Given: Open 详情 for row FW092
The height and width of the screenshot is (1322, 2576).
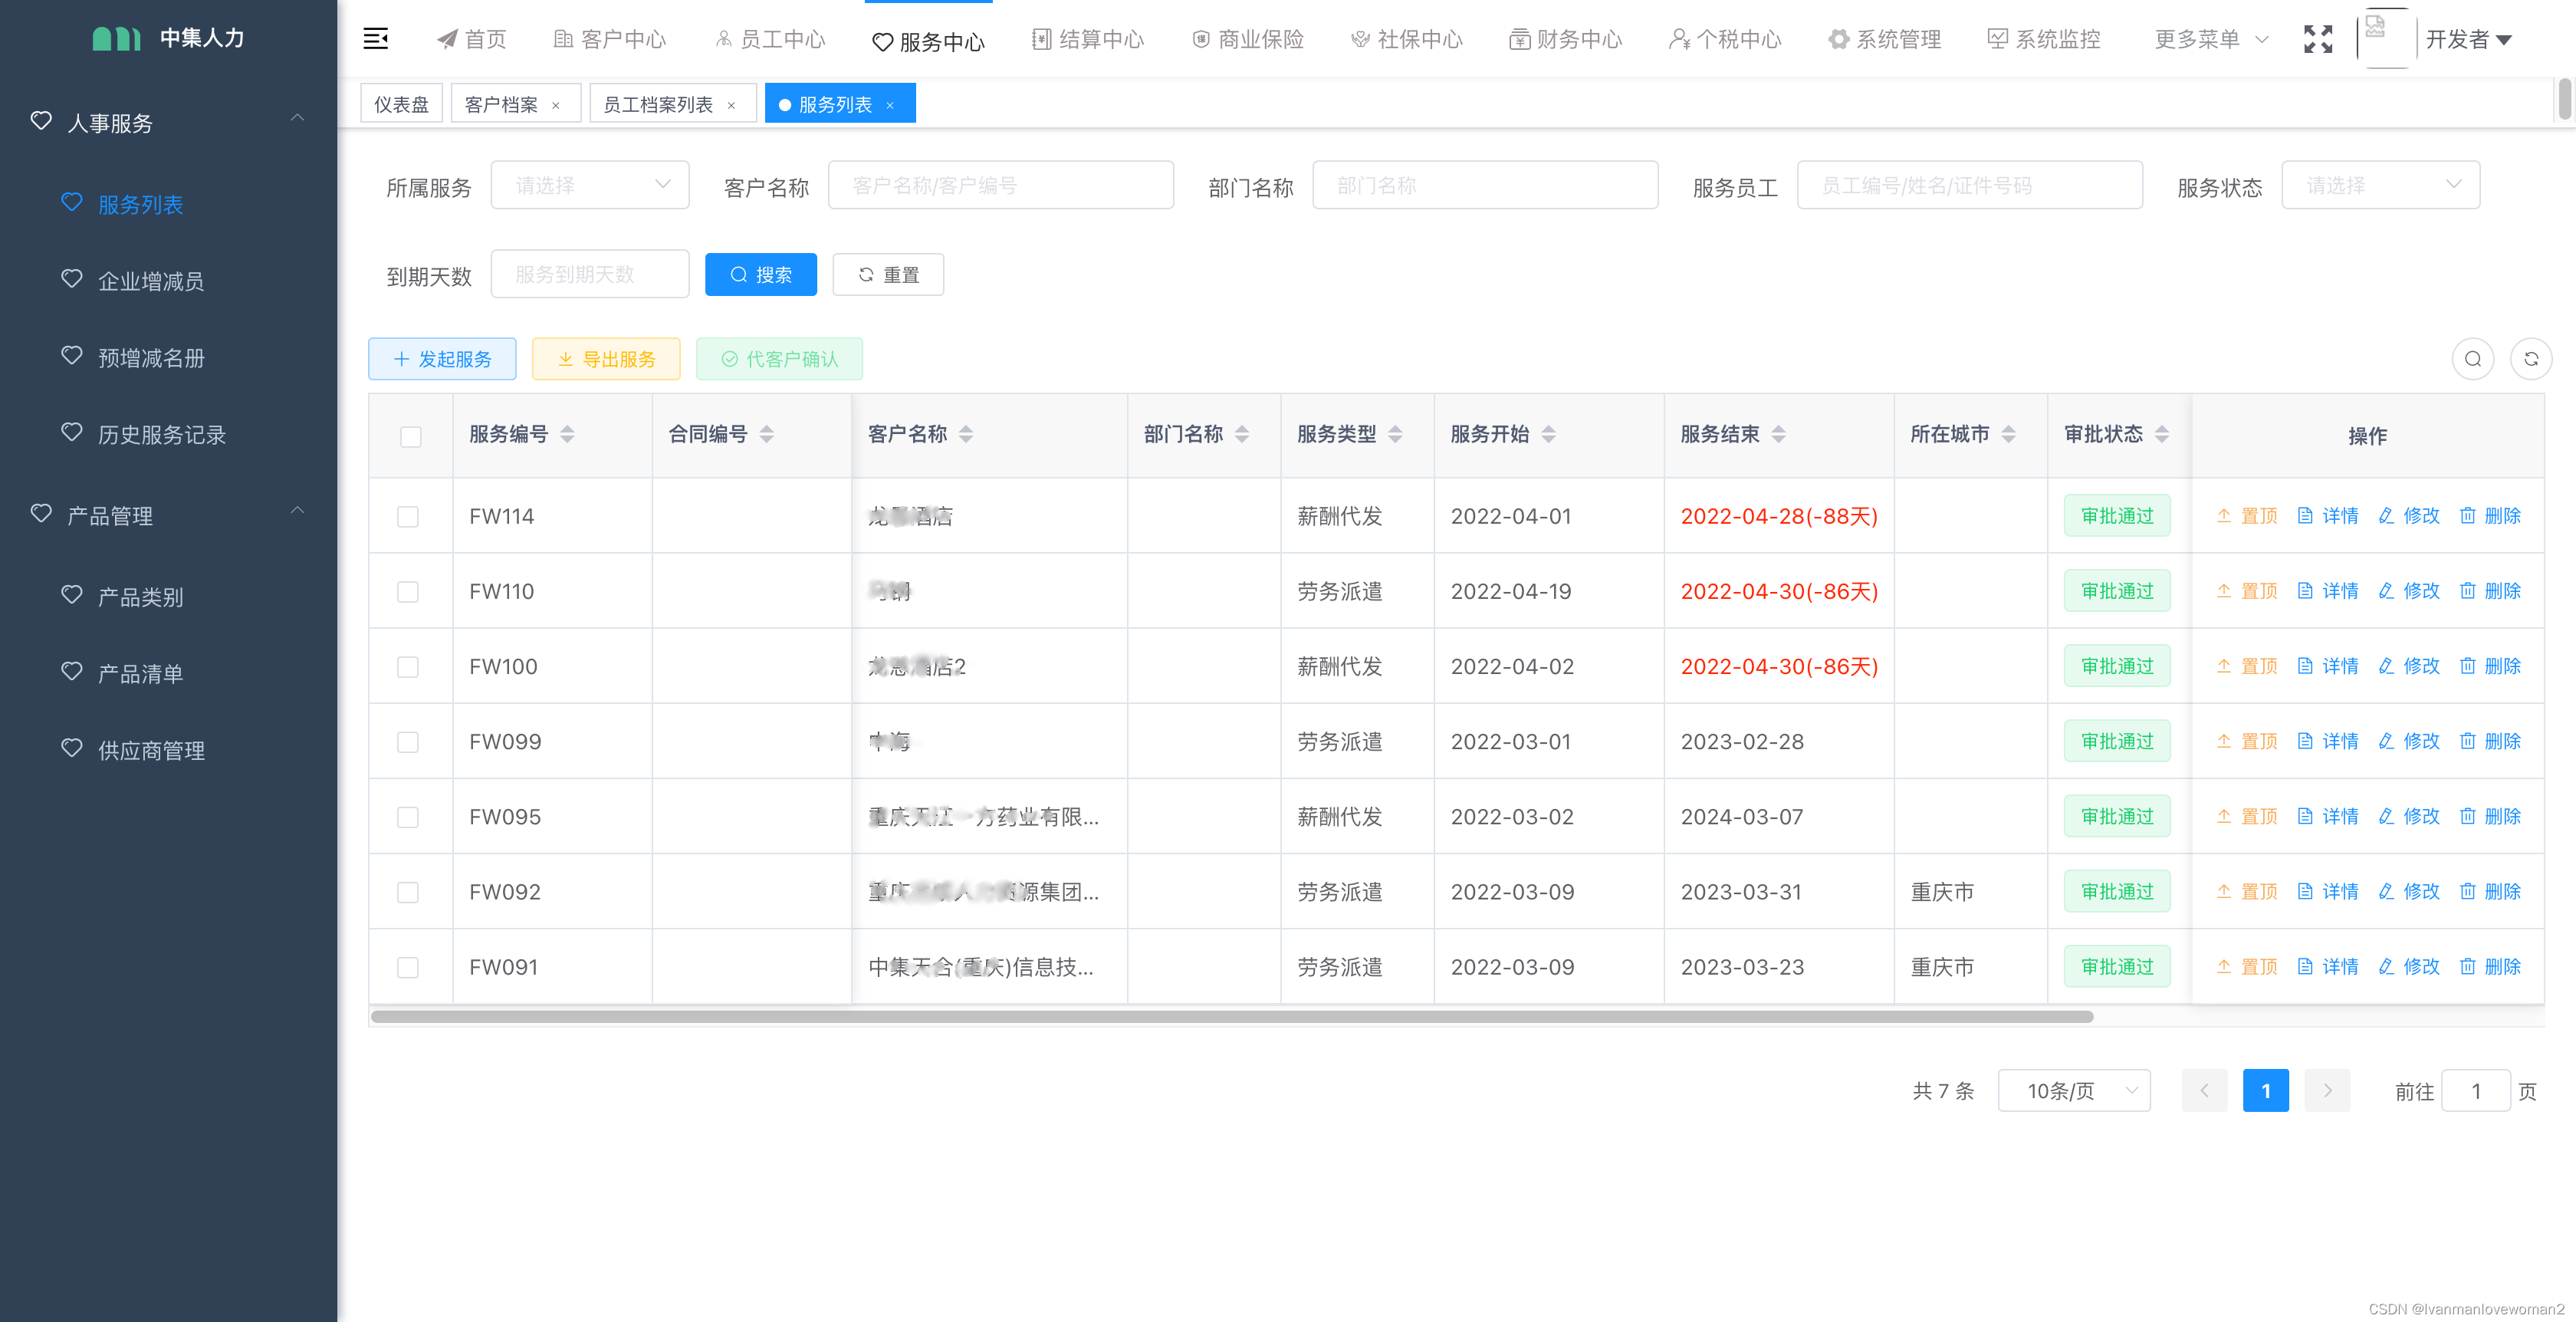Looking at the screenshot, I should click(2327, 891).
